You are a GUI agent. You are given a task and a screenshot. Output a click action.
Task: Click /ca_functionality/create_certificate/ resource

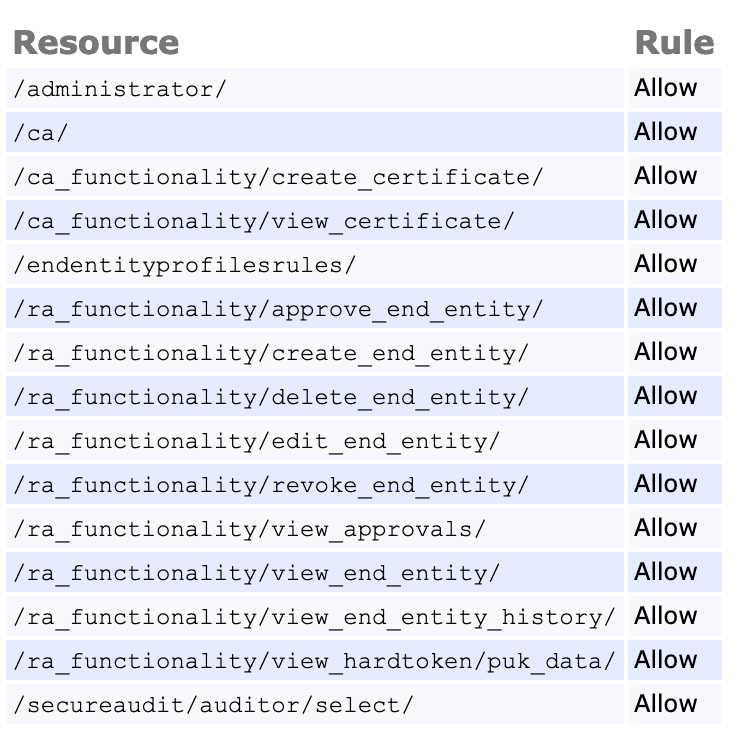click(279, 177)
